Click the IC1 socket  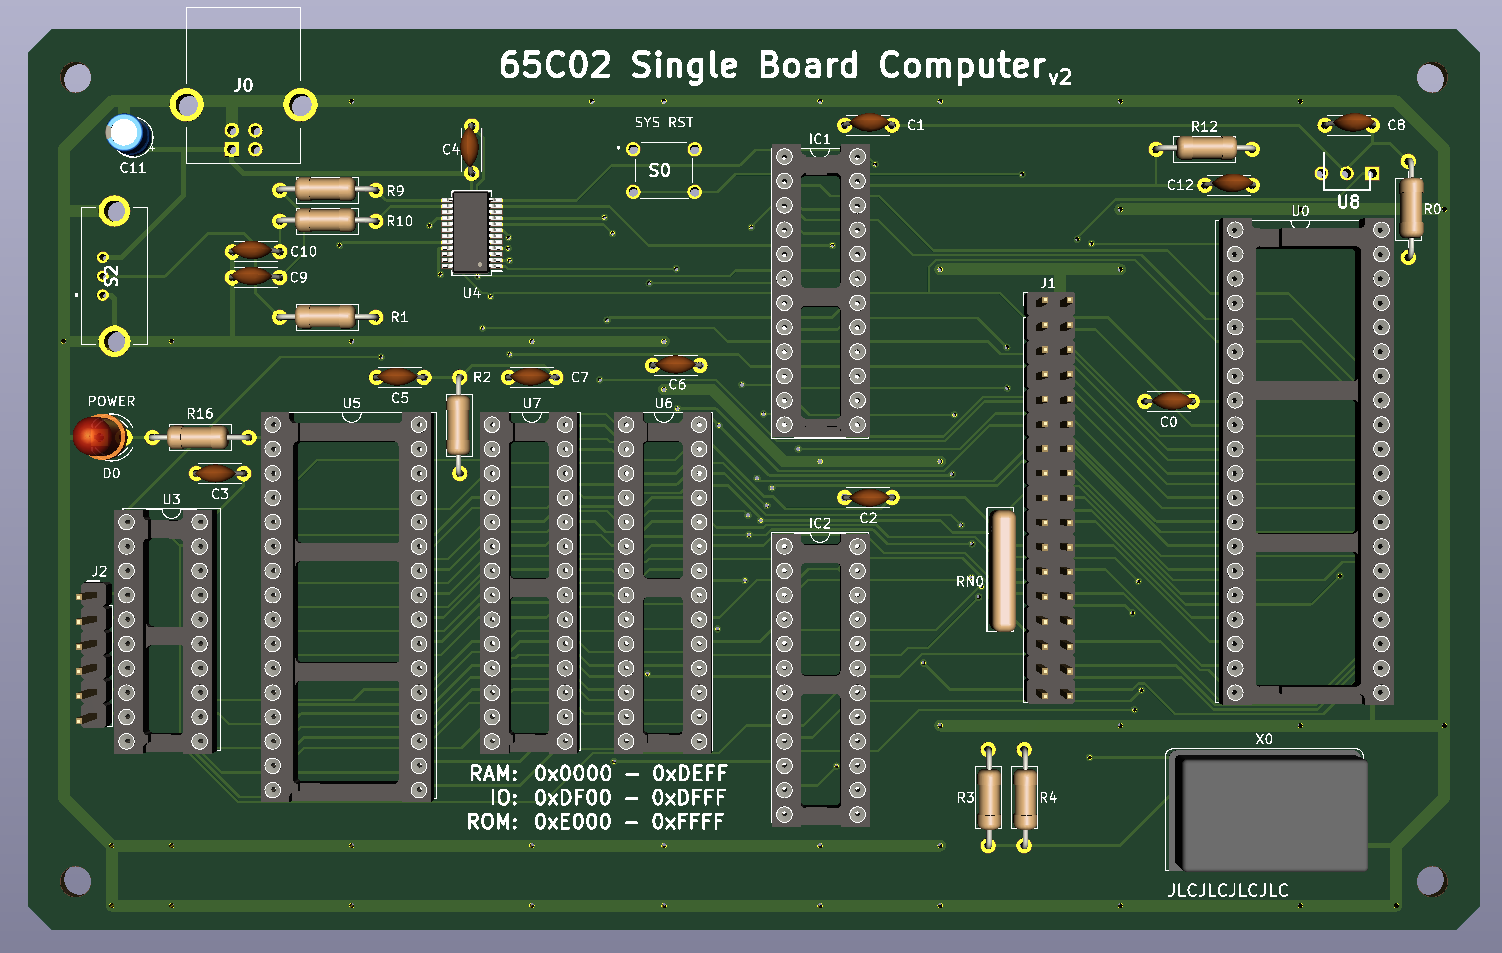point(820,292)
